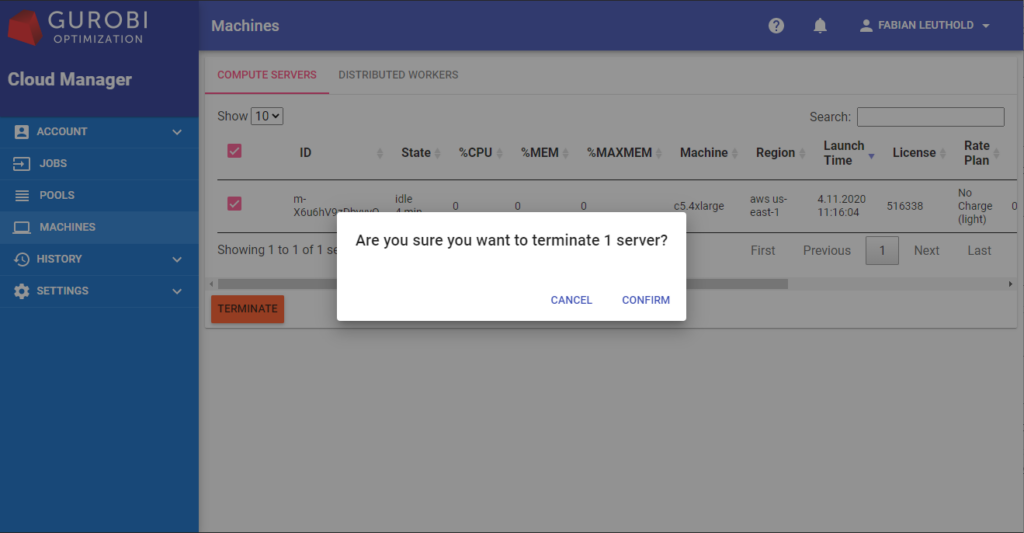Click the Pools sidebar icon
The height and width of the screenshot is (533, 1024).
[x=22, y=195]
